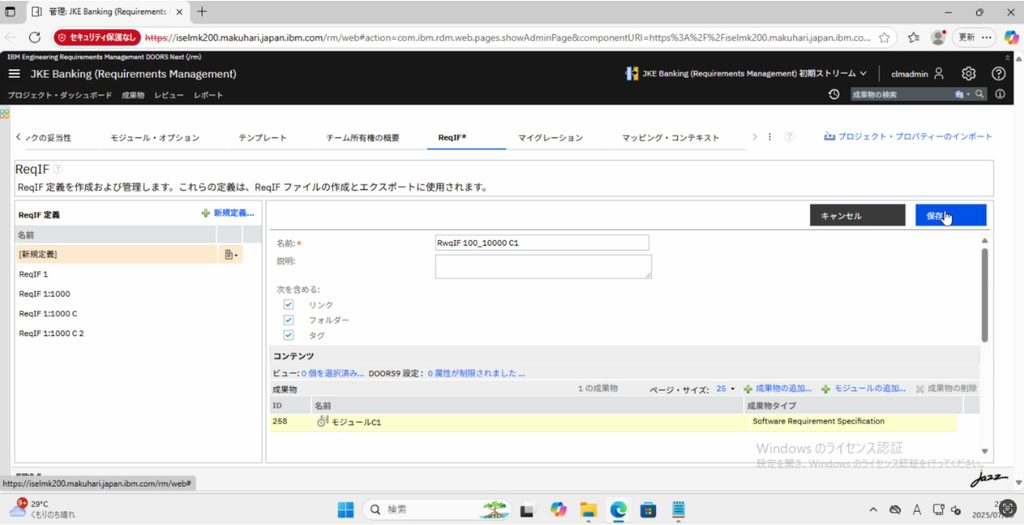The image size is (1024, 525).
Task: Bookmark this page with the star icon
Action: click(884, 37)
